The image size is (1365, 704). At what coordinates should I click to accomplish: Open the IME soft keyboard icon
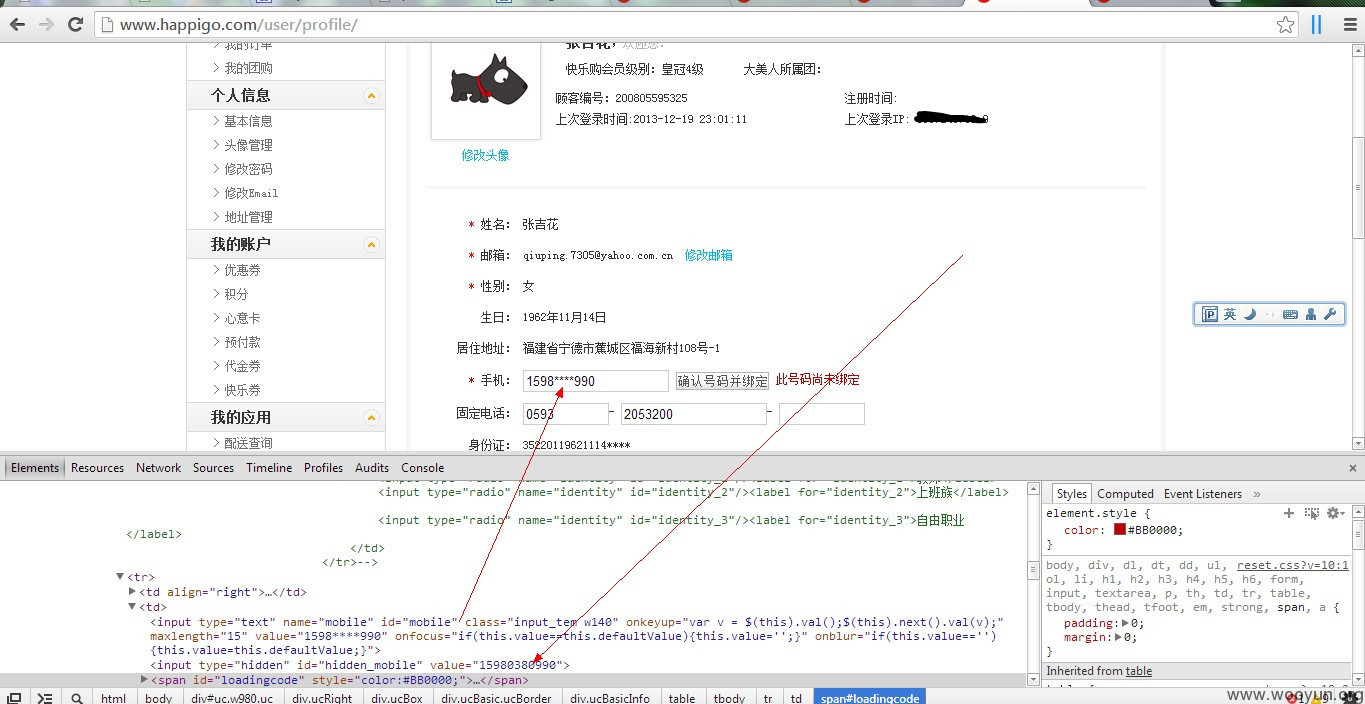1290,314
